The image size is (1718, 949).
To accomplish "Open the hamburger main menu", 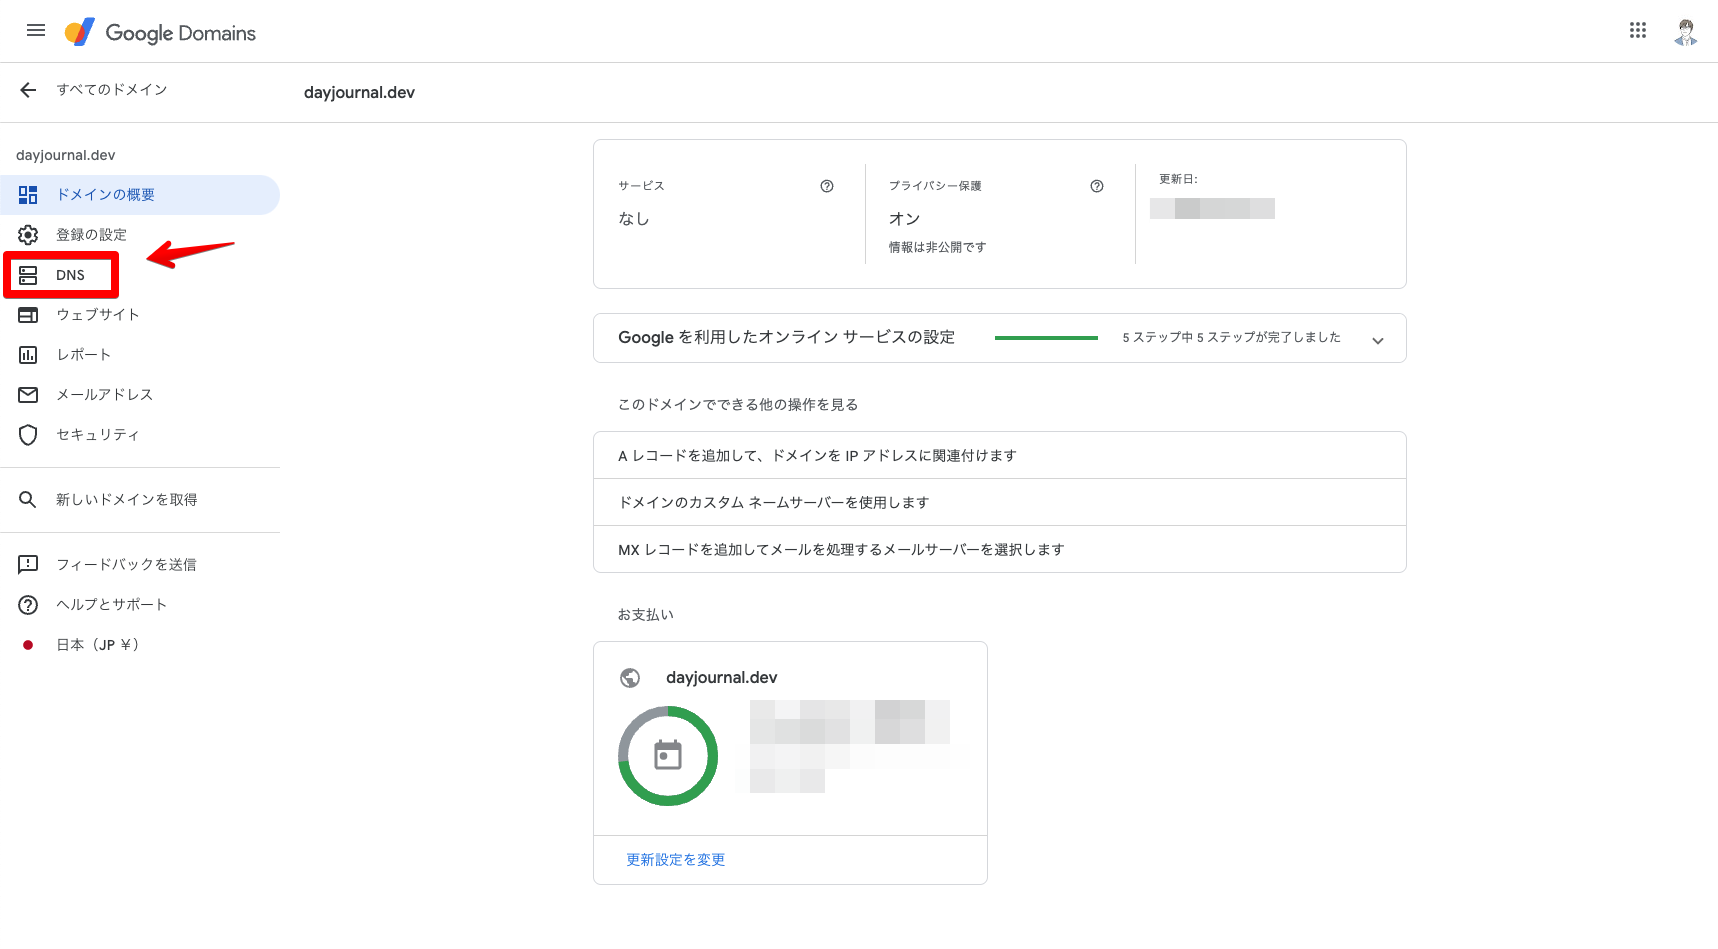I will coord(36,30).
